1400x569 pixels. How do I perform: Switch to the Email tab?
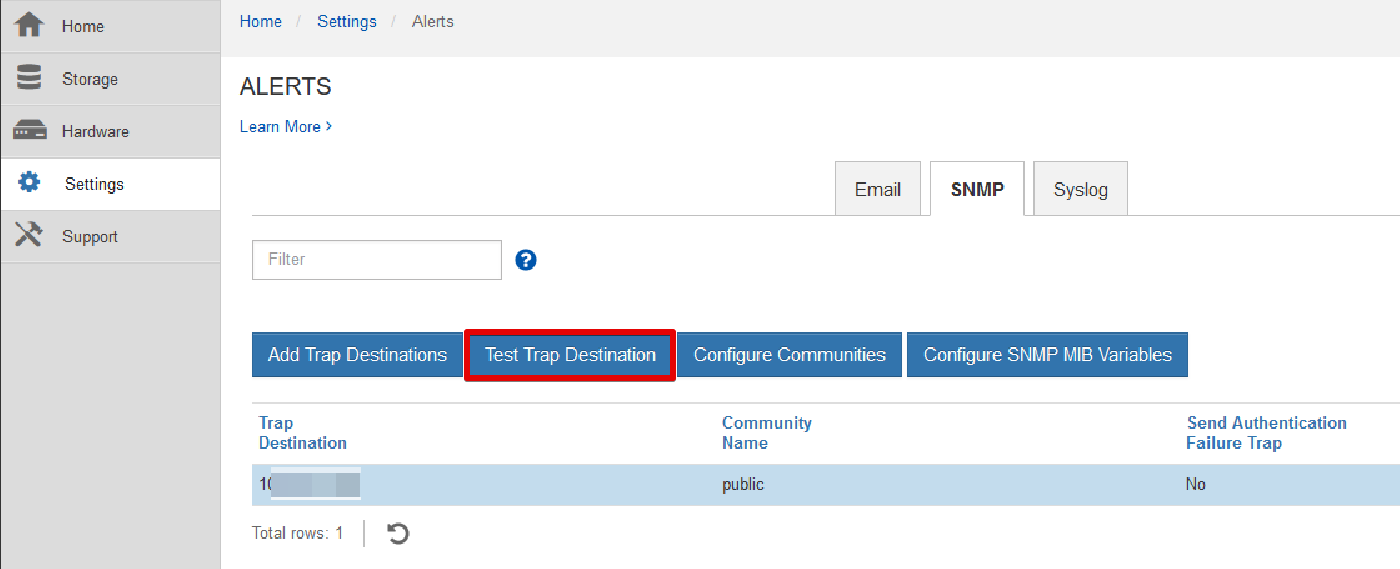[x=878, y=188]
